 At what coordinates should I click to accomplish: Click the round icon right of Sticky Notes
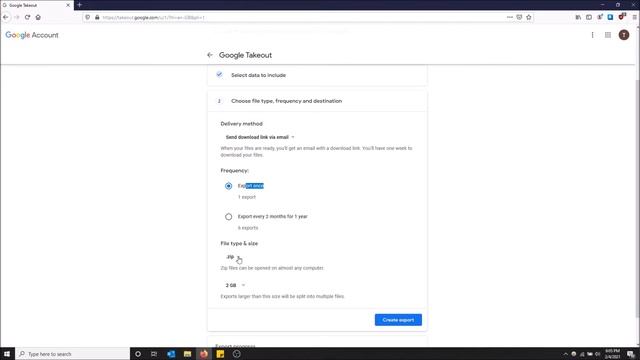(236, 354)
